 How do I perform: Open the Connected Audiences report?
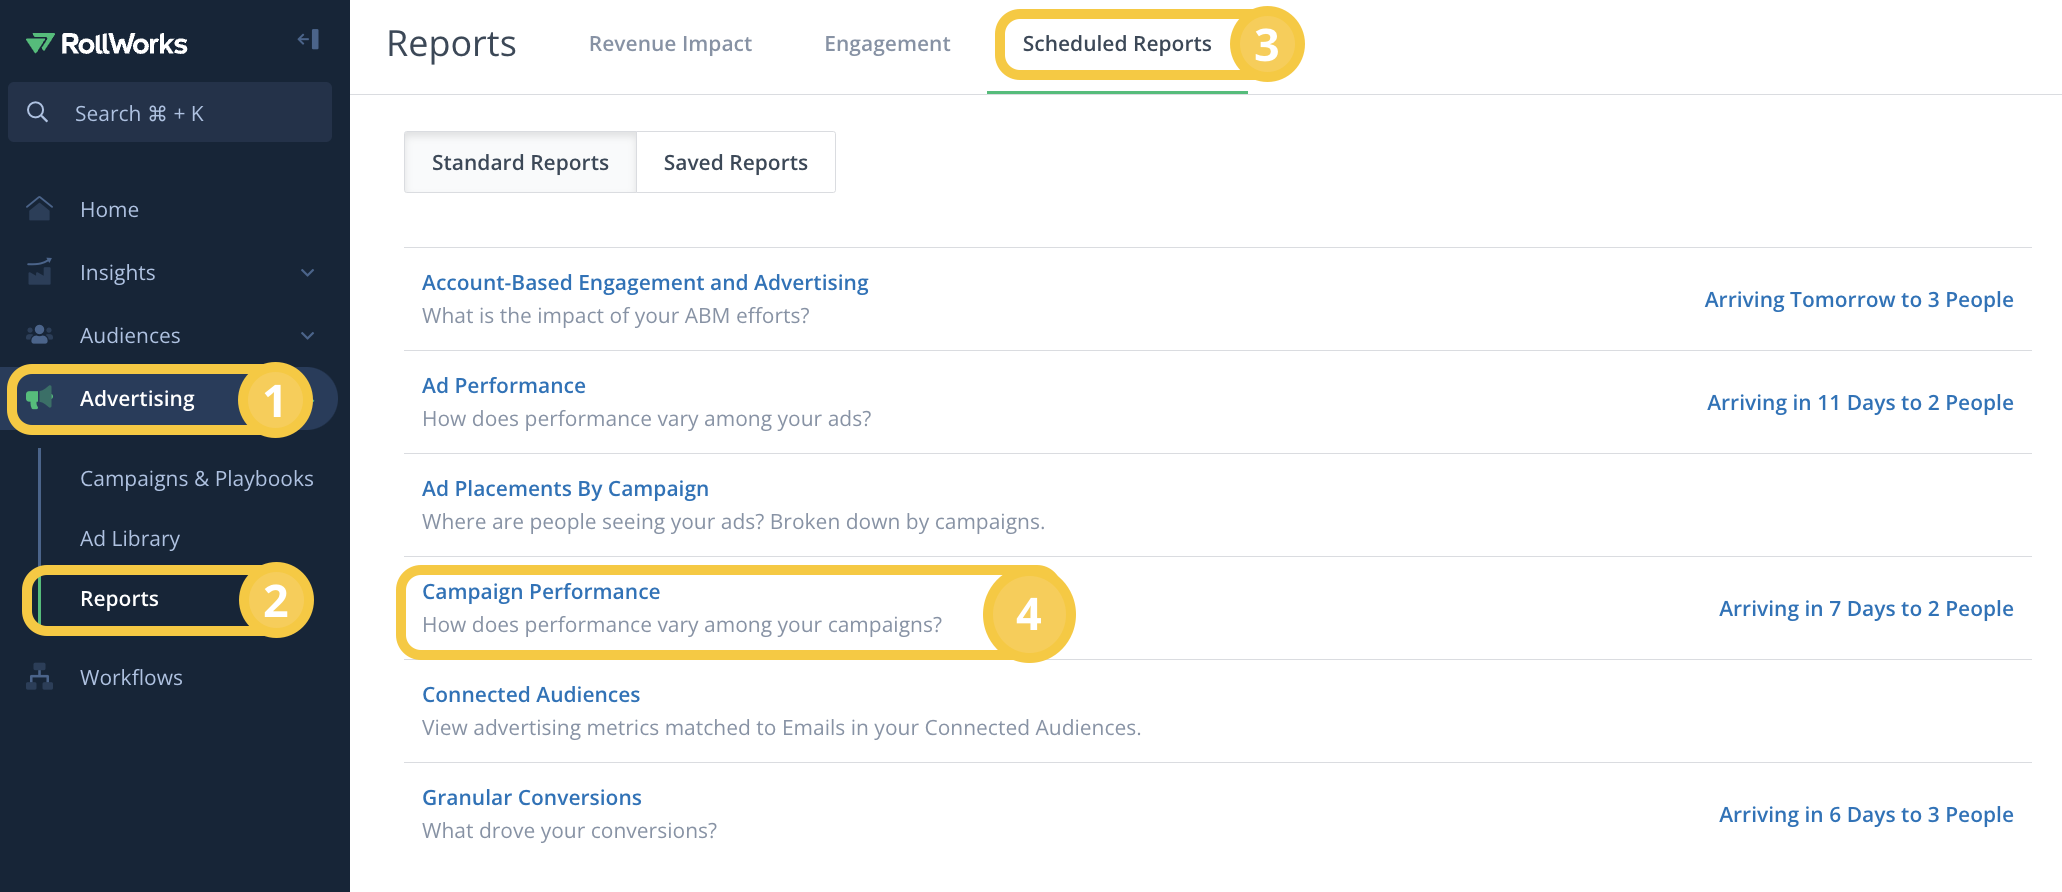pyautogui.click(x=531, y=694)
